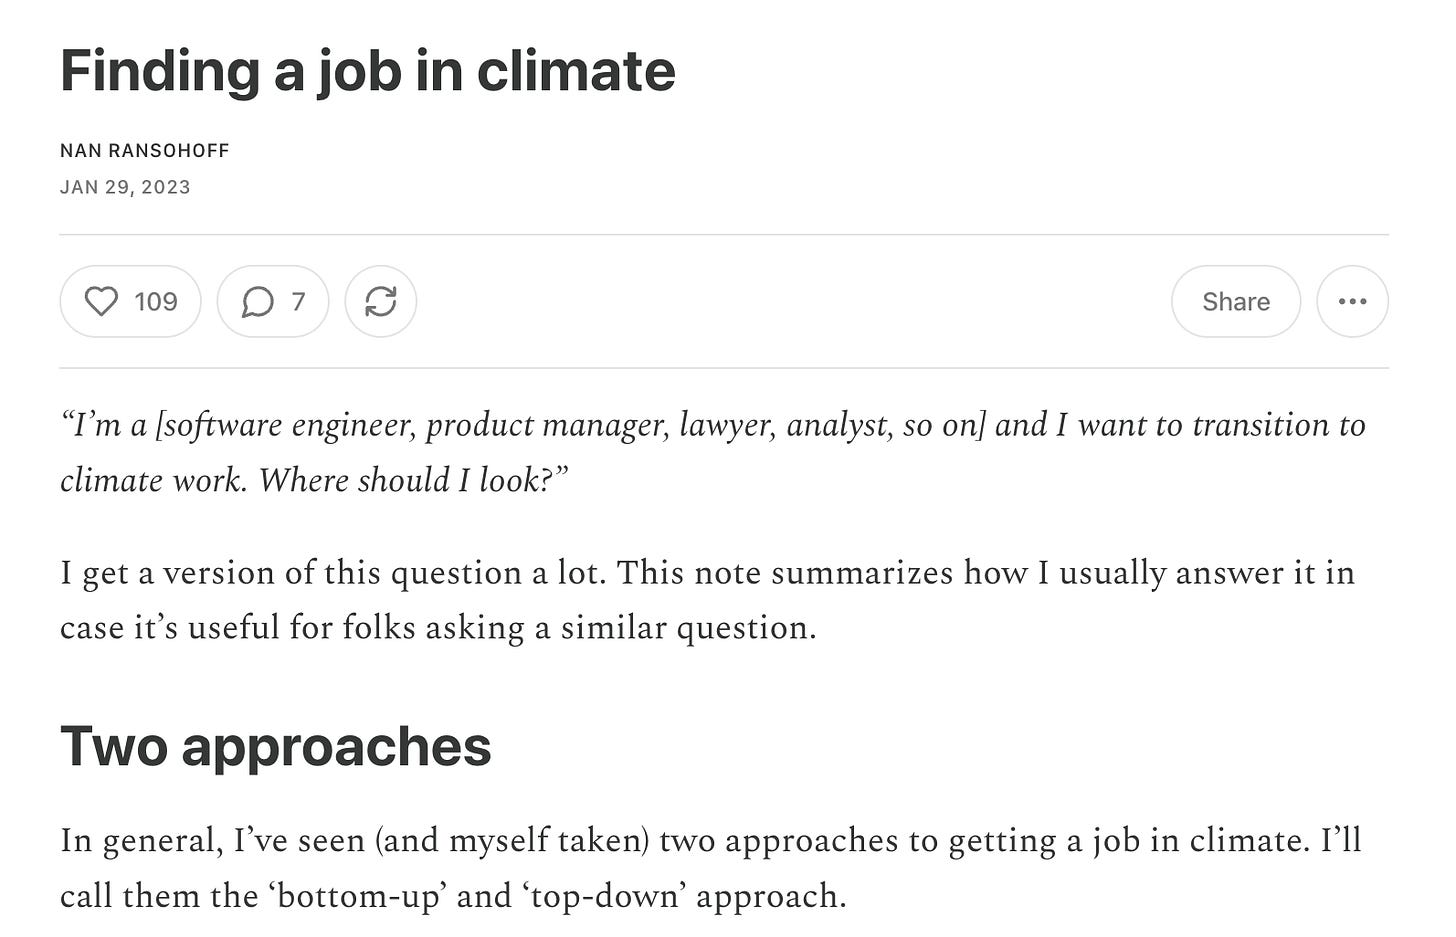
Task: Click the JAN 29, 2023 publish date
Action: pos(125,187)
